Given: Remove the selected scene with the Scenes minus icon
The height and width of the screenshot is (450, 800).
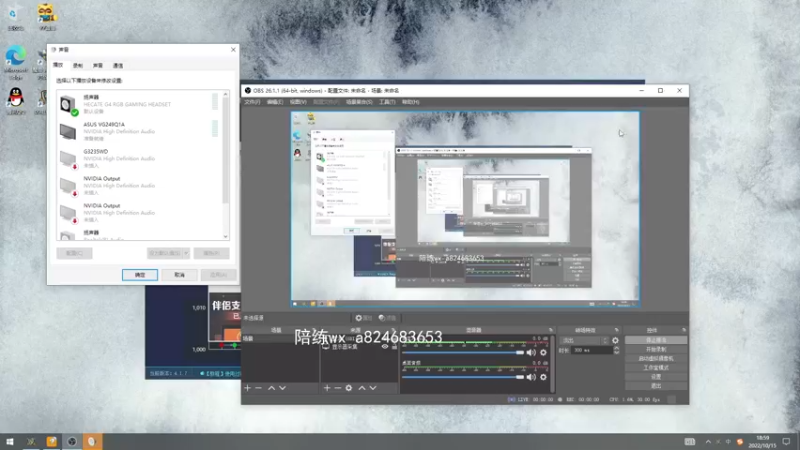Looking at the screenshot, I should pyautogui.click(x=259, y=388).
